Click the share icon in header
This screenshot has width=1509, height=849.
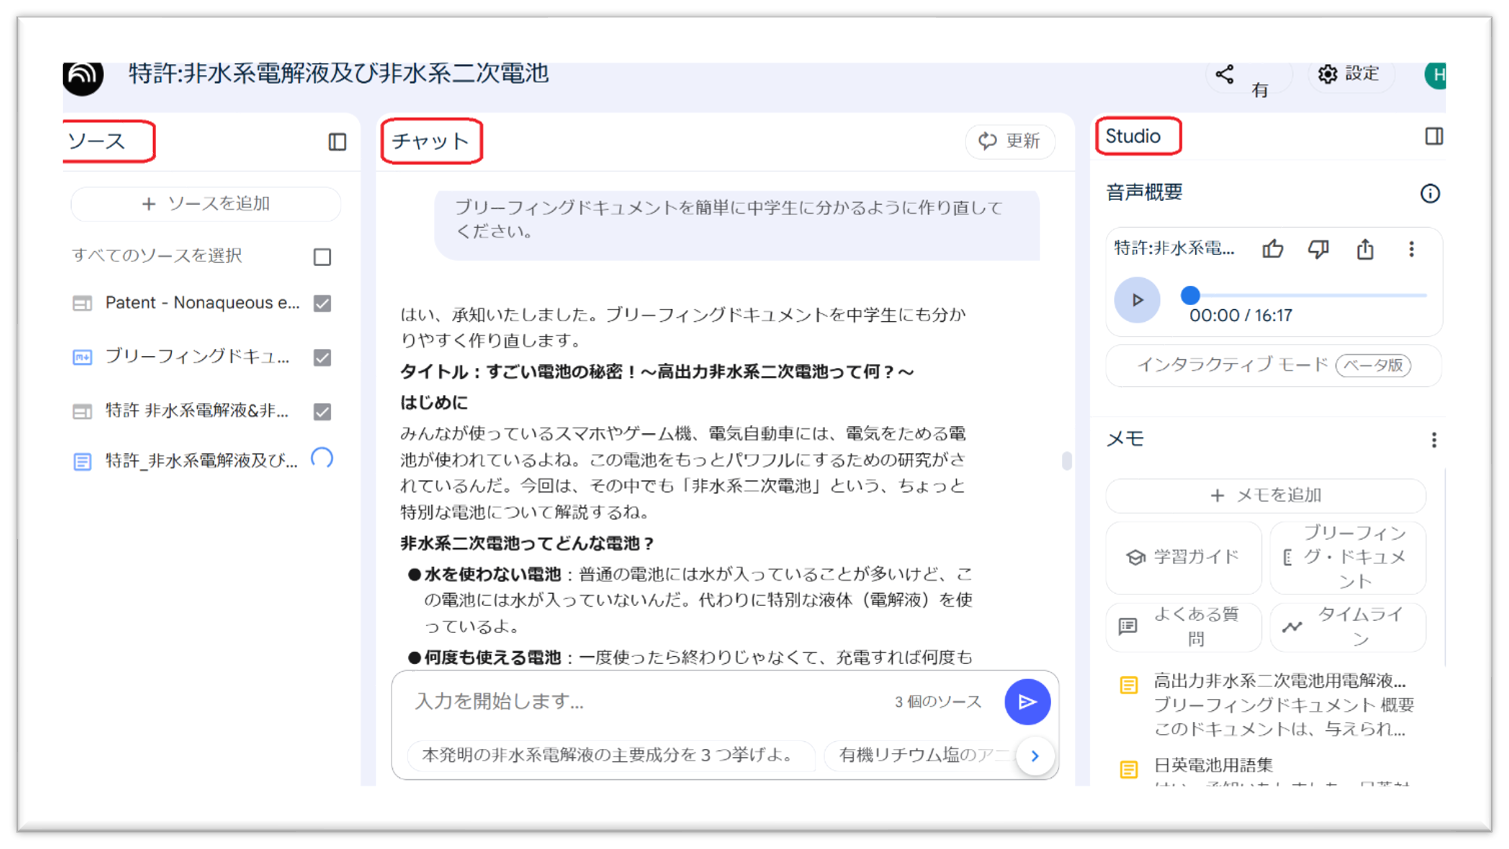pos(1224,74)
